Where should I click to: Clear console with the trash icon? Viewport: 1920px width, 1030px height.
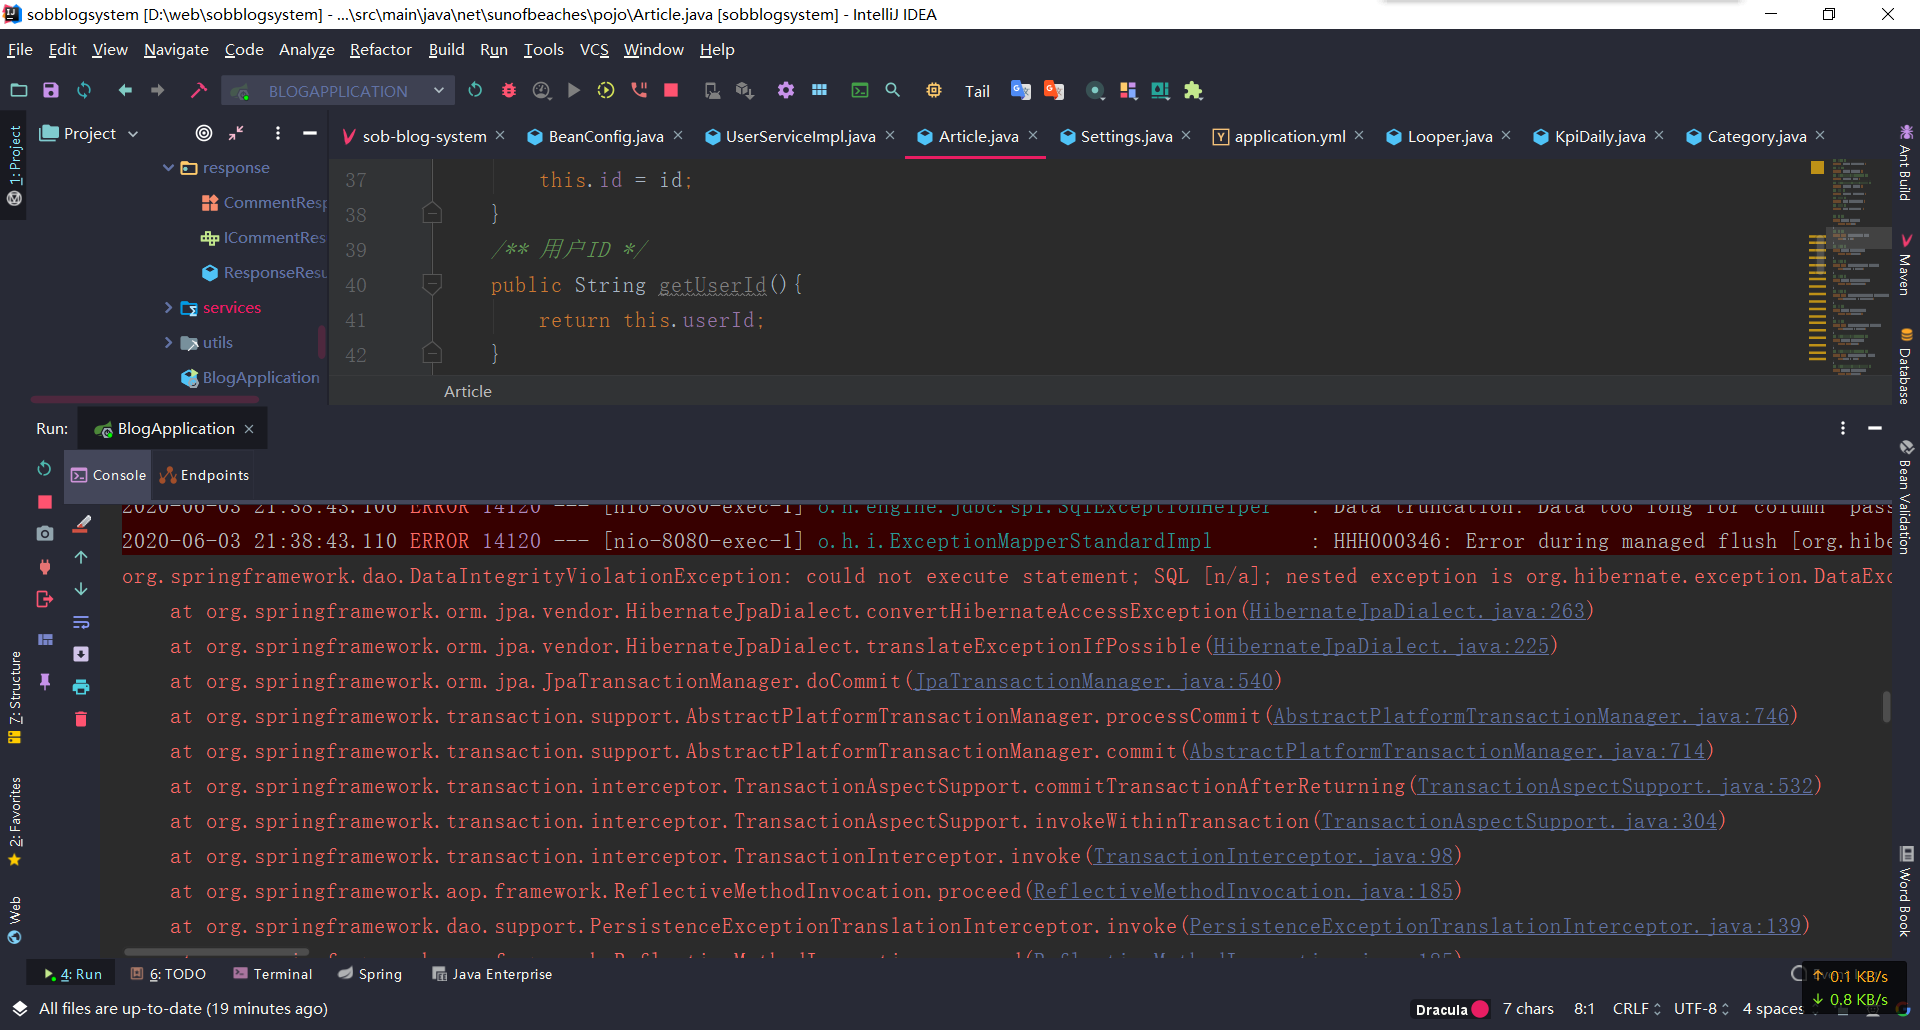(x=81, y=719)
